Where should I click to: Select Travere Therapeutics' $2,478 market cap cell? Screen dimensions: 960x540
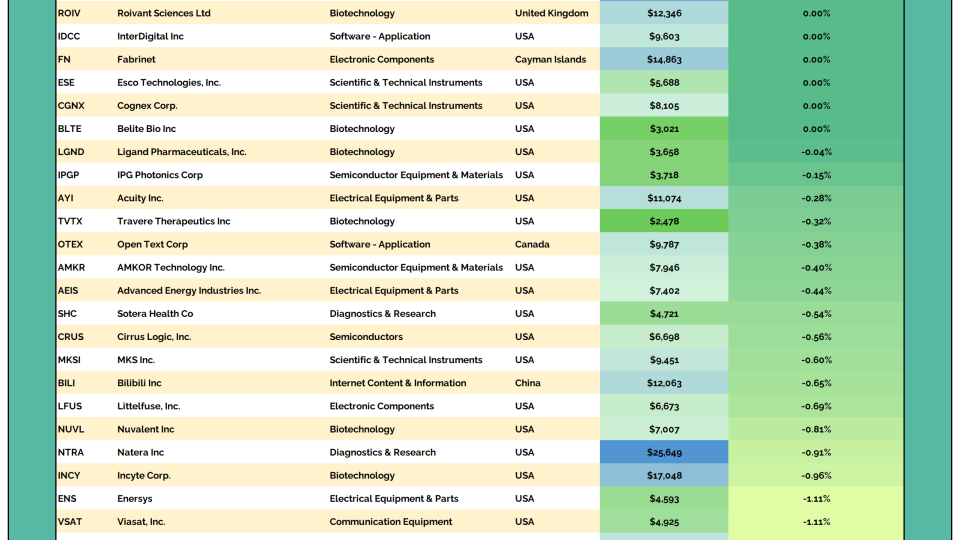pos(663,222)
